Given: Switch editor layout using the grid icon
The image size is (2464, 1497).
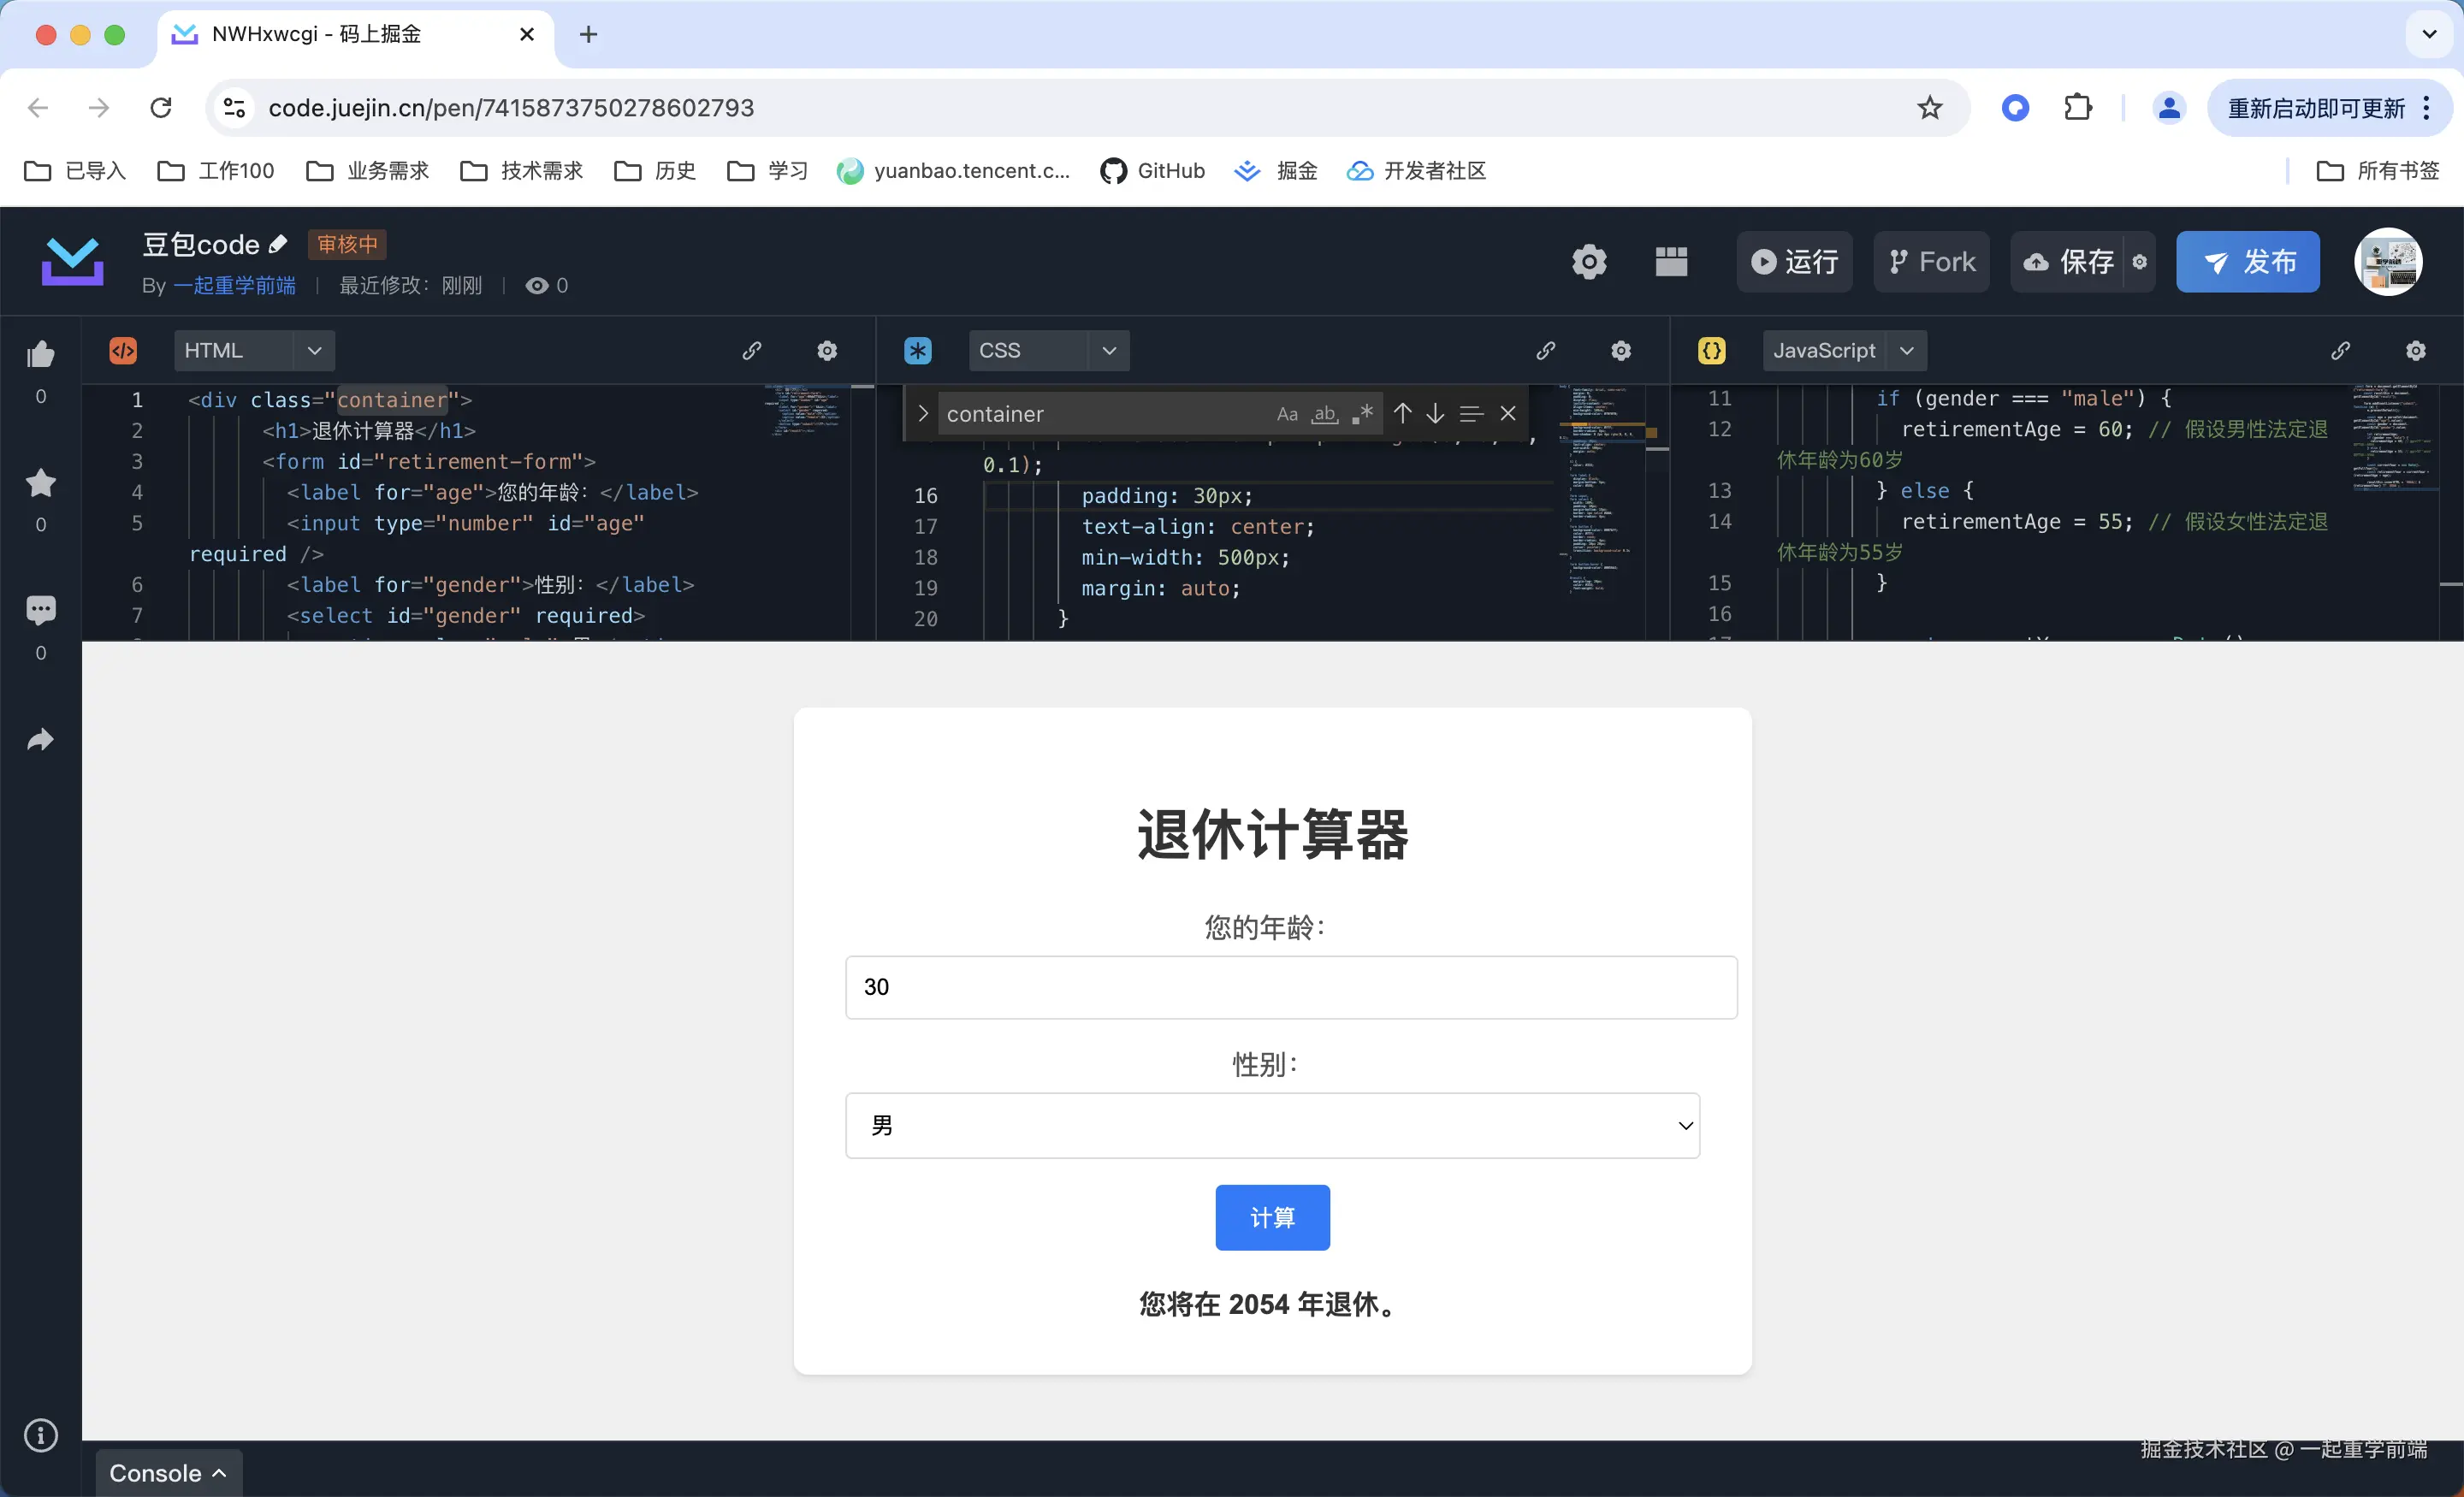Looking at the screenshot, I should (x=1671, y=261).
